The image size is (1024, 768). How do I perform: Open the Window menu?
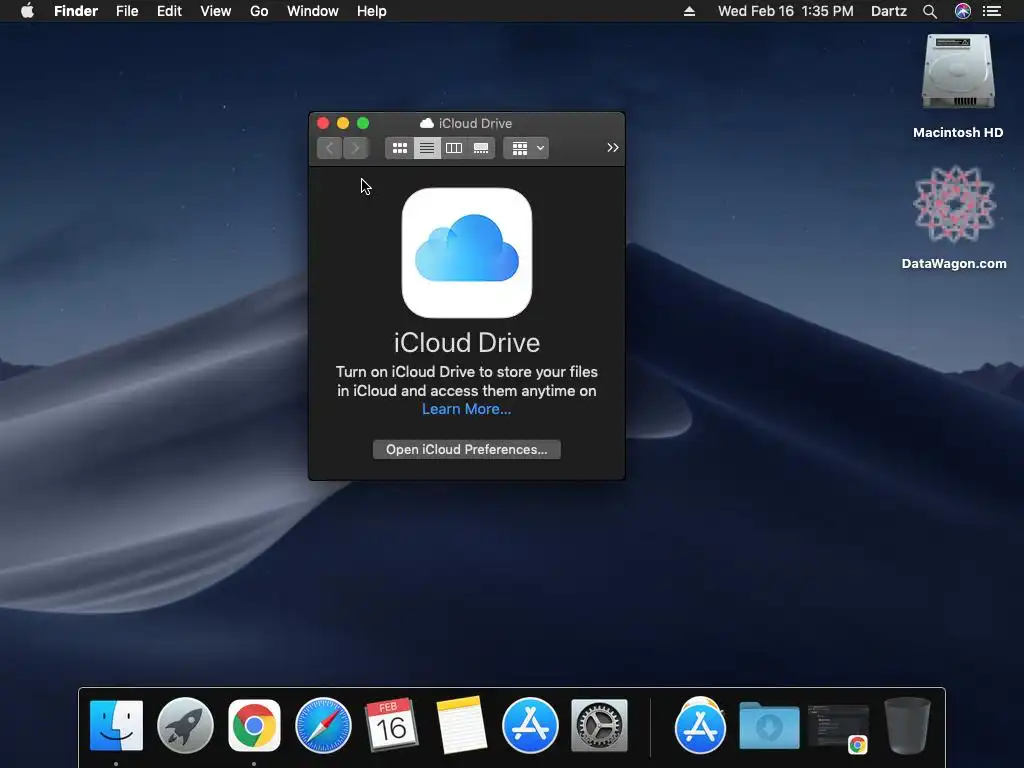click(313, 11)
